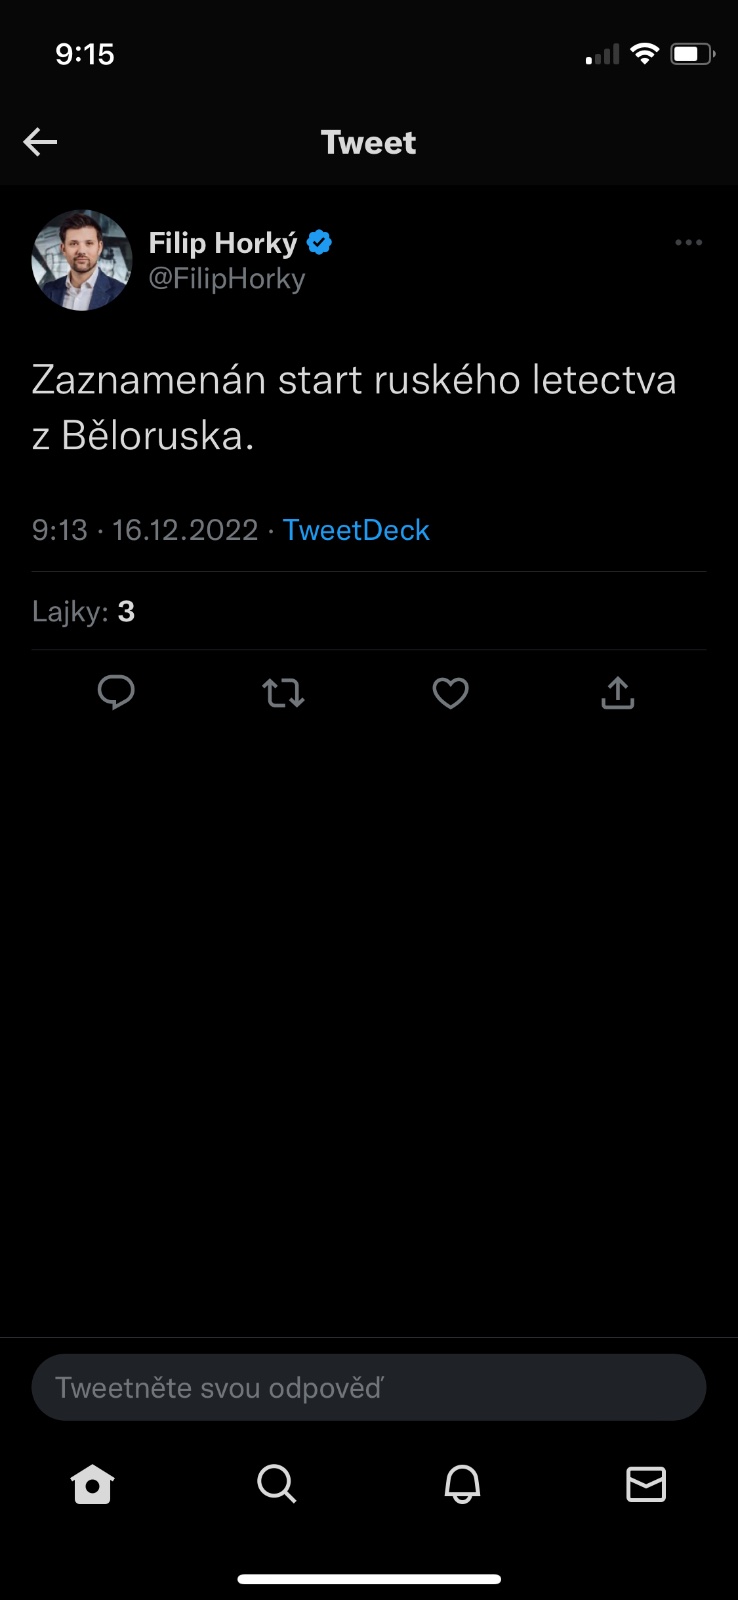Open the three-dot tweet options menu
The height and width of the screenshot is (1600, 738).
tap(688, 243)
